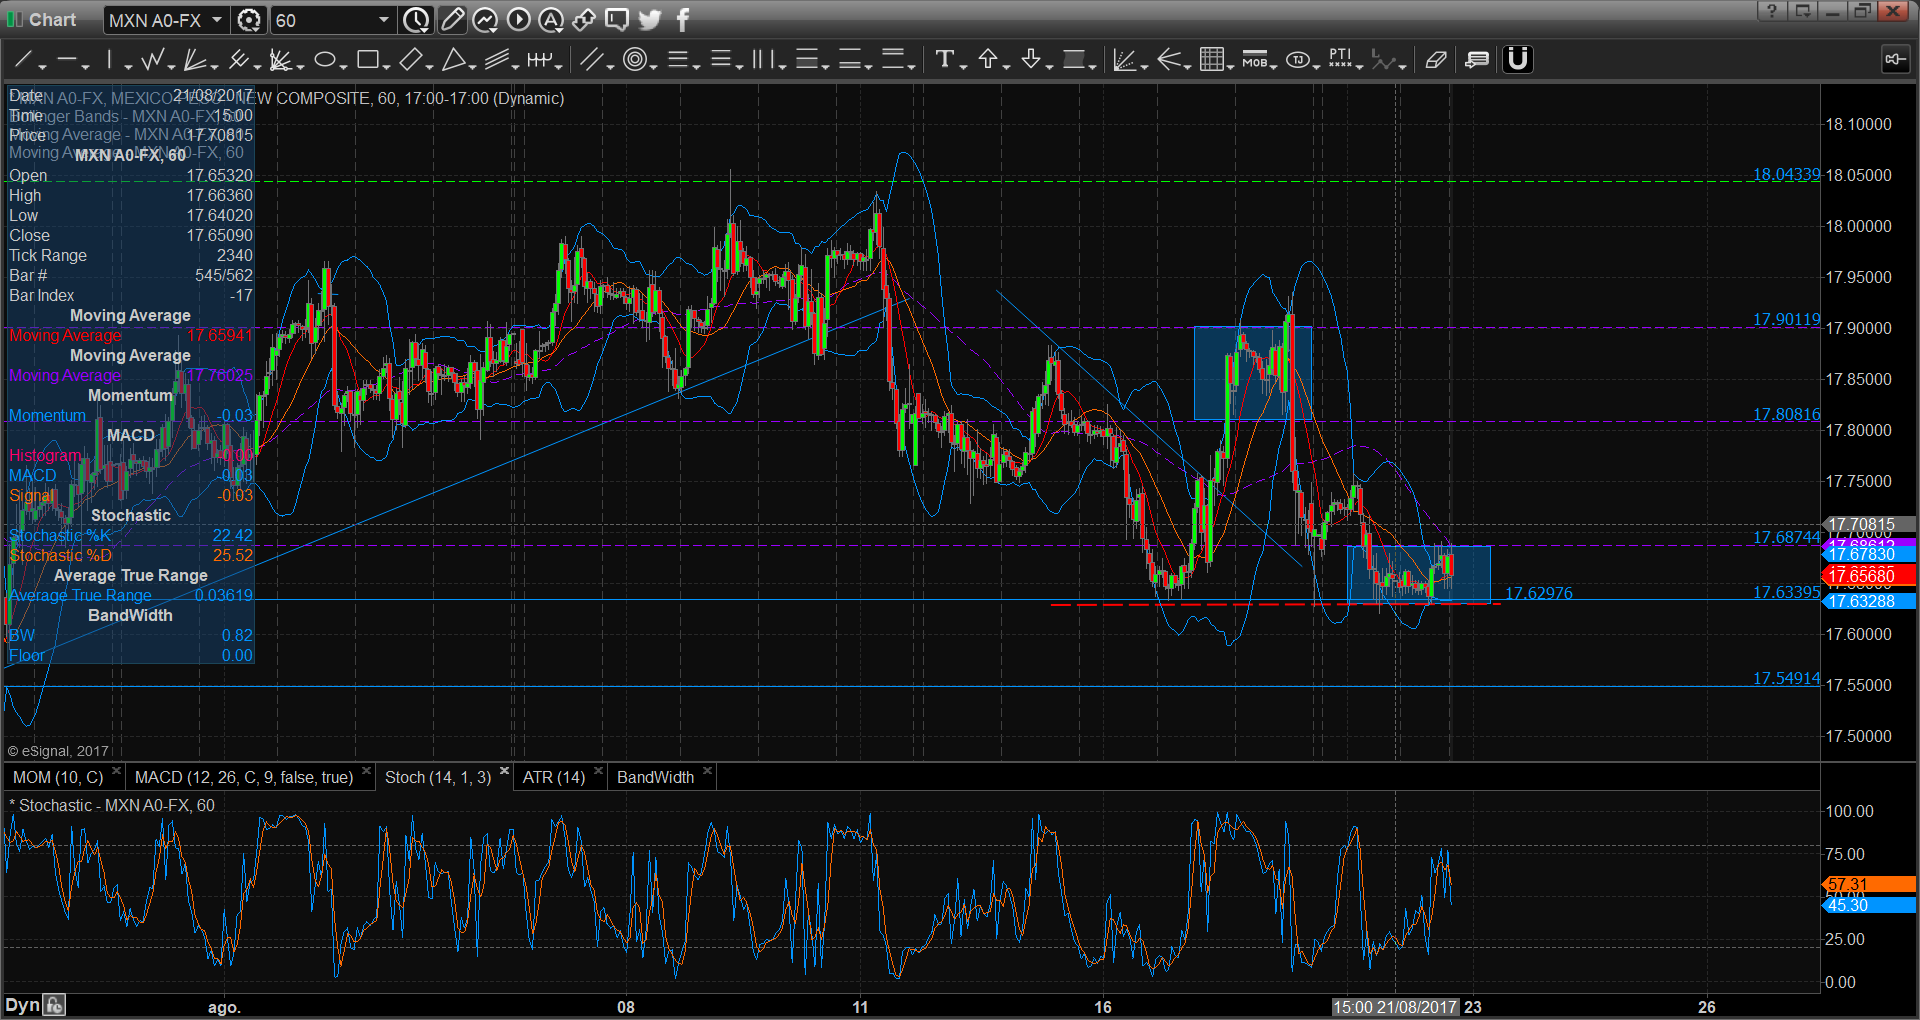Toggle the magnet snap mode
Image resolution: width=1920 pixels, height=1020 pixels.
click(1518, 60)
